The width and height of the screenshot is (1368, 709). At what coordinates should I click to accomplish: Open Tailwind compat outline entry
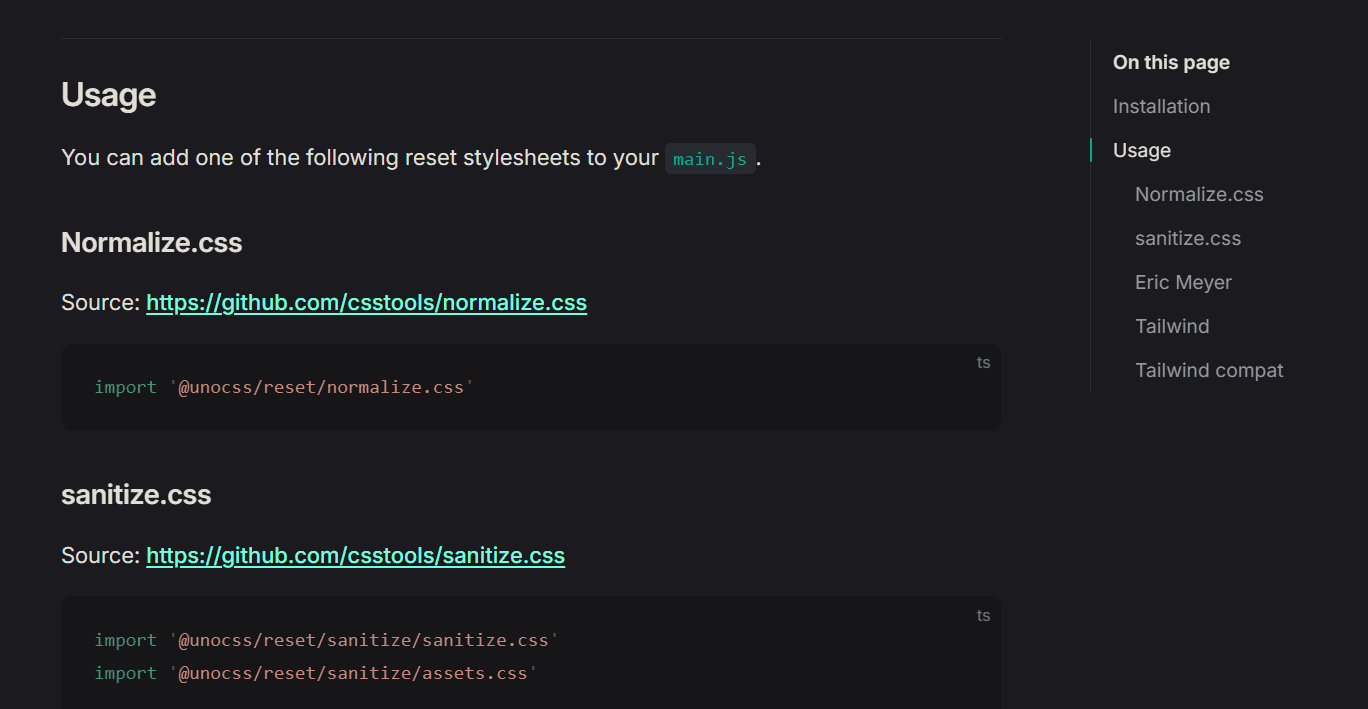1209,370
